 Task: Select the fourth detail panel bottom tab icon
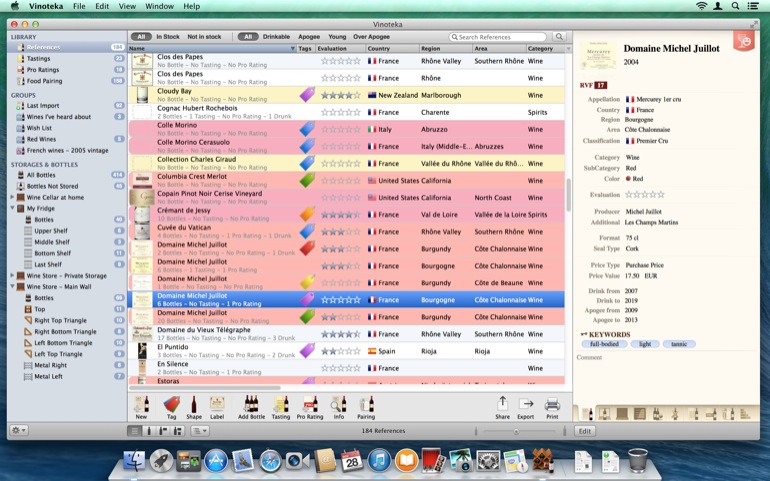[639, 414]
